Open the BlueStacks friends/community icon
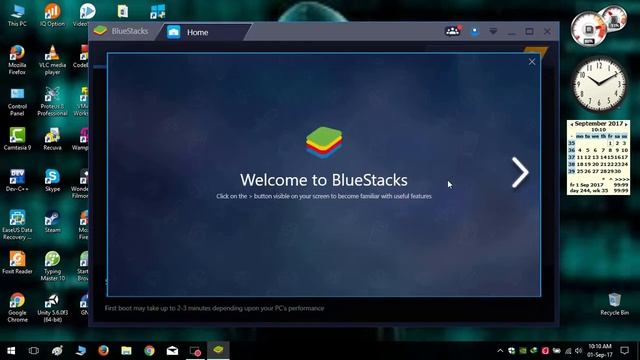Screen dimensions: 640x360 pos(452,31)
